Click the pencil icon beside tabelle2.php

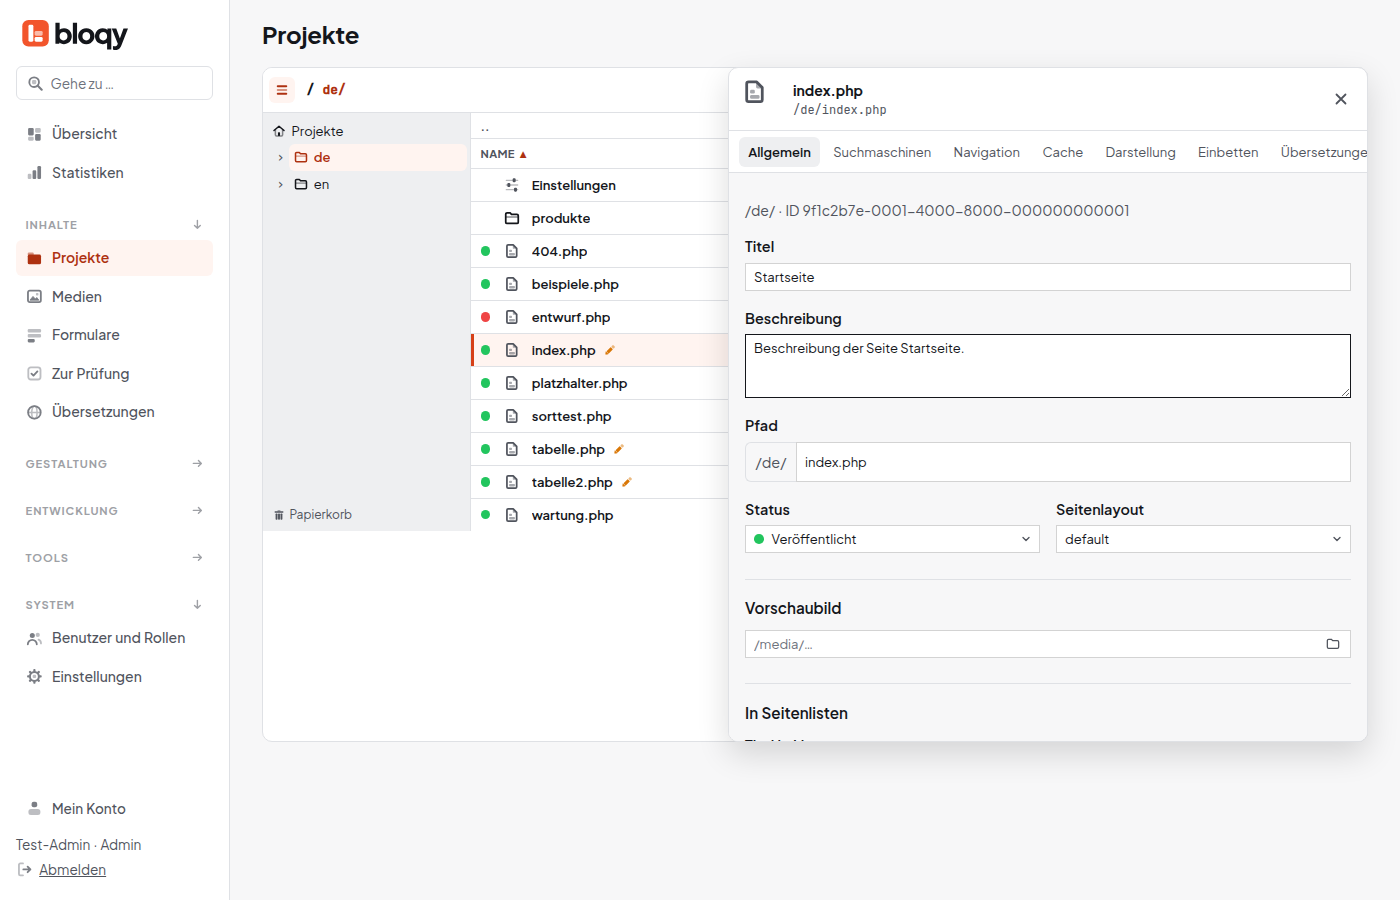point(627,482)
